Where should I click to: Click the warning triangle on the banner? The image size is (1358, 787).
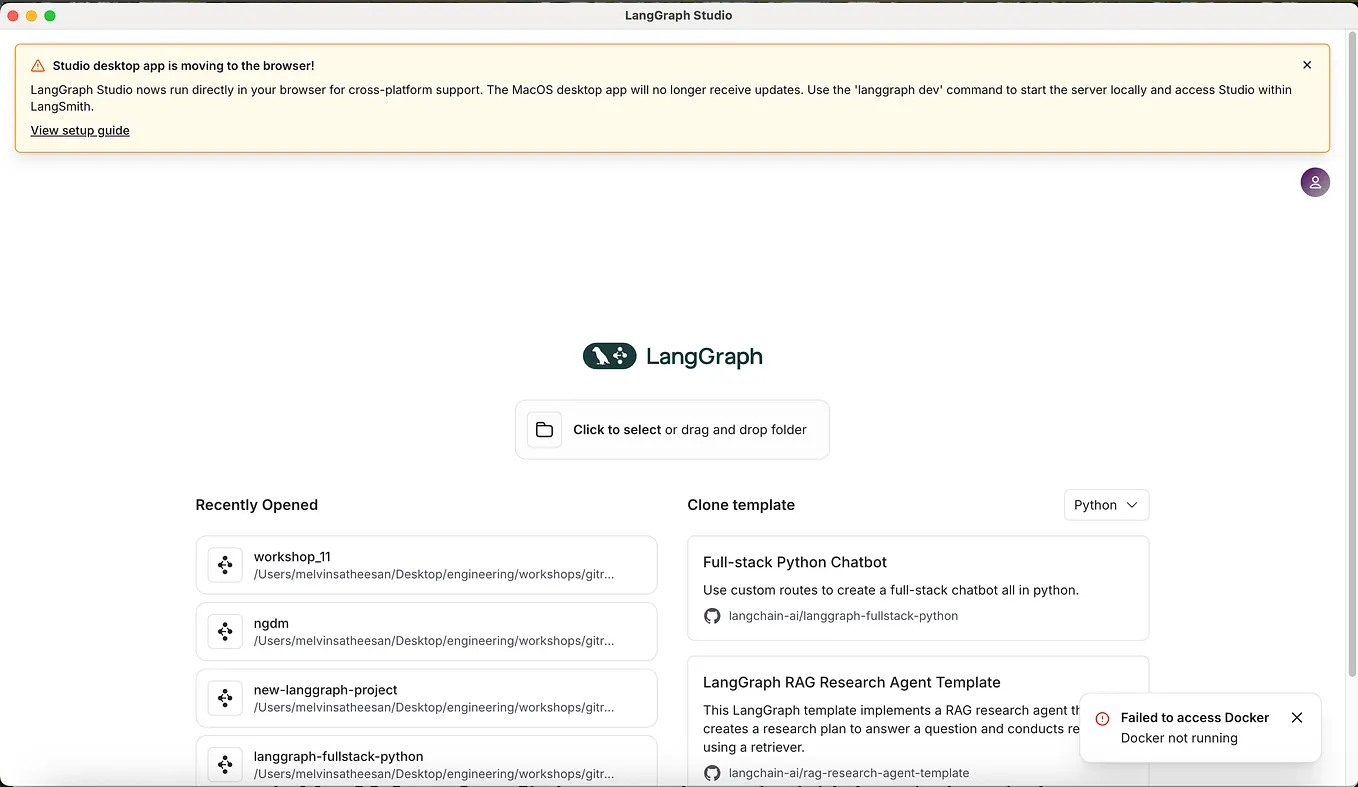(x=38, y=64)
